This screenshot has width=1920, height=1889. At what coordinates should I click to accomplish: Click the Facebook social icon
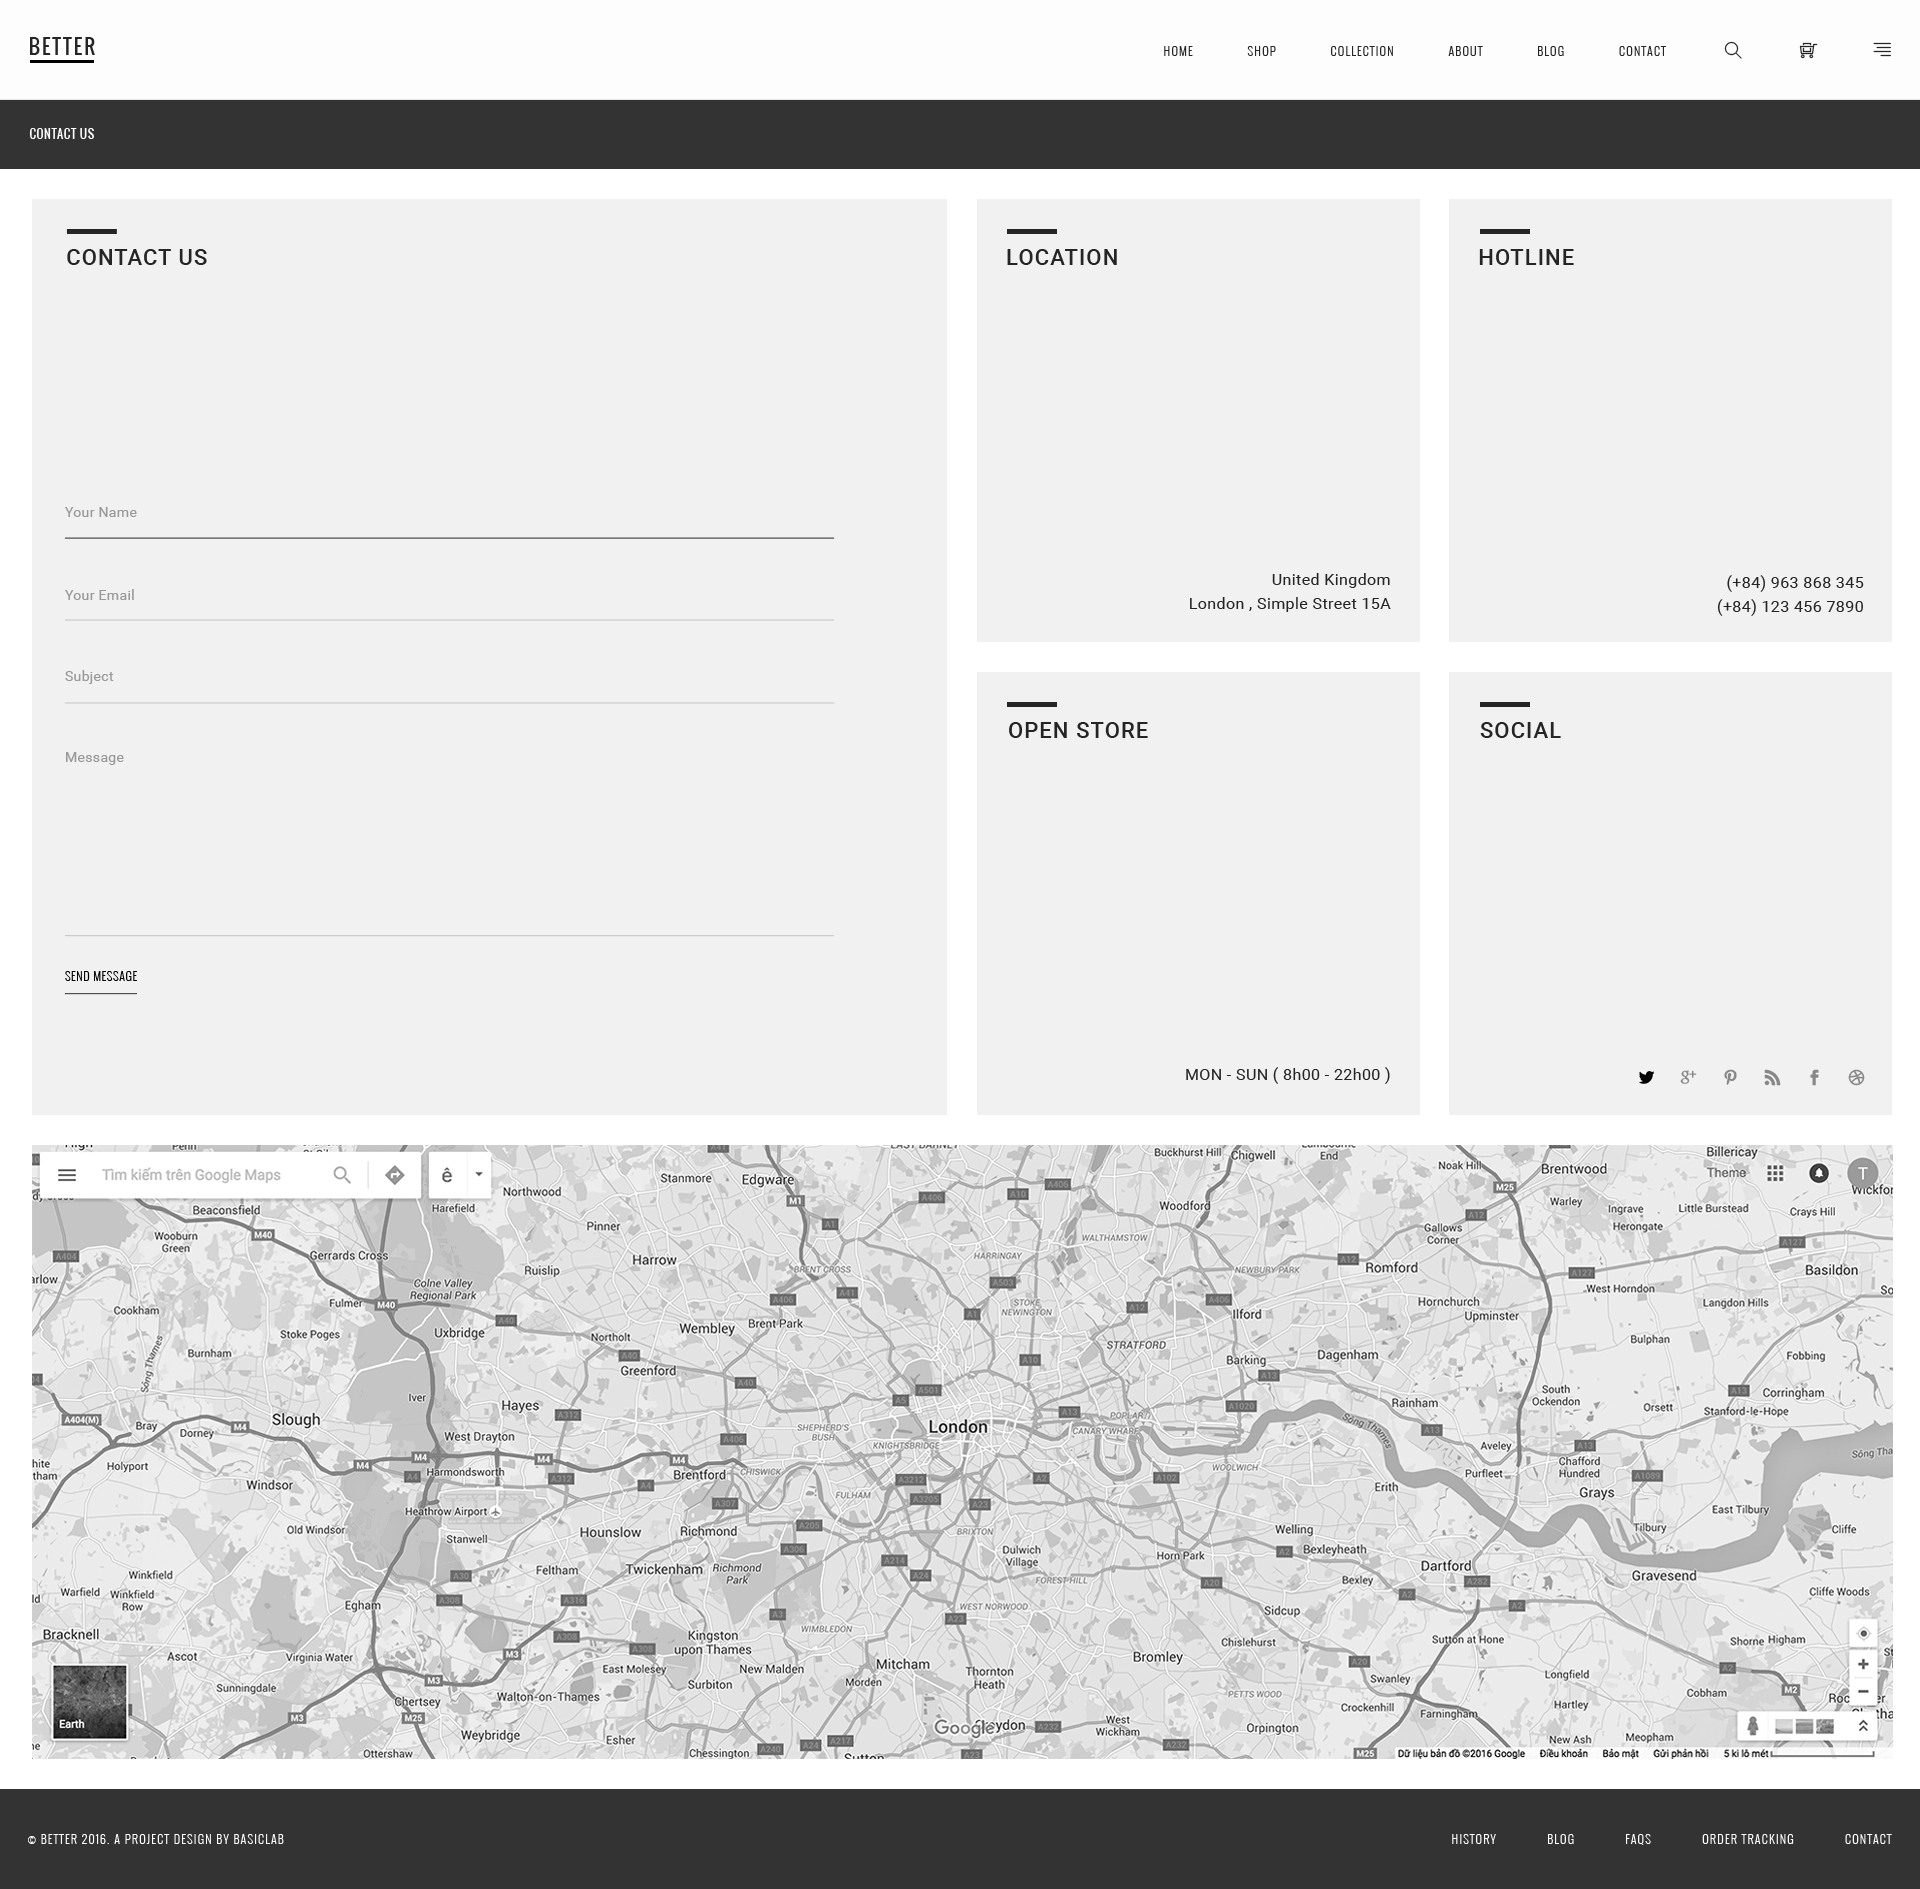pyautogui.click(x=1814, y=1076)
